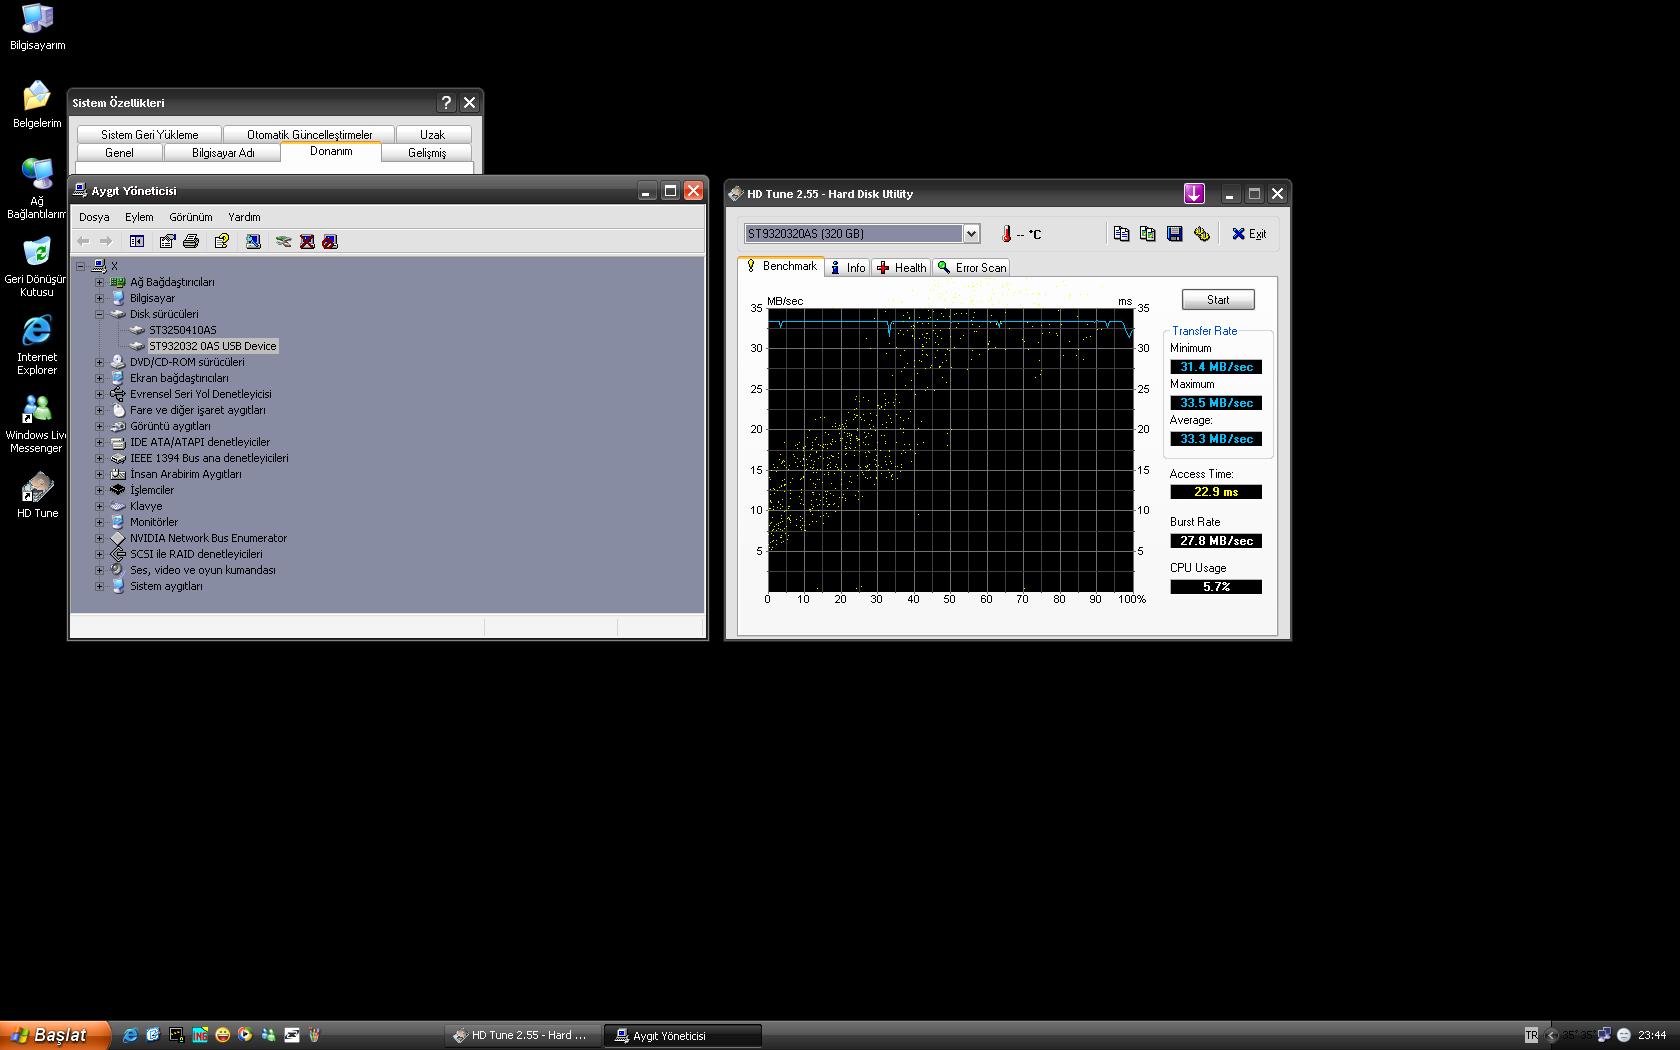Click the purple down-arrow icon in HD Tune title bar
Viewport: 1680px width, 1050px height.
coord(1194,193)
